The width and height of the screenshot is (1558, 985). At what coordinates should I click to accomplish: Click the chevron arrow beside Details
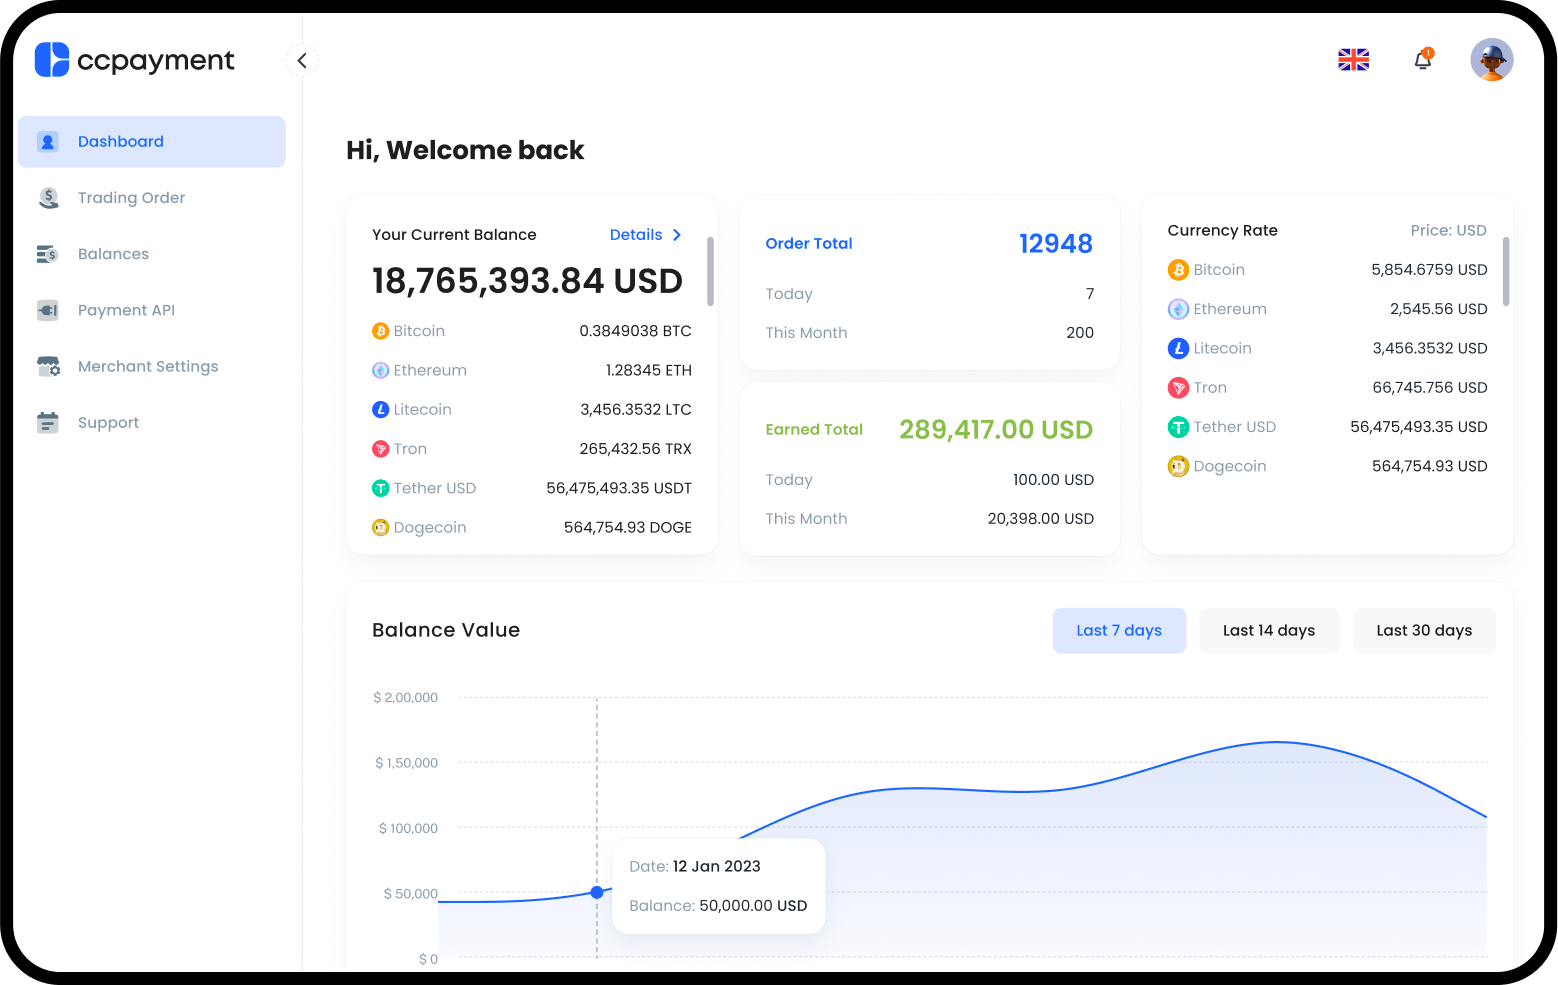click(x=677, y=235)
